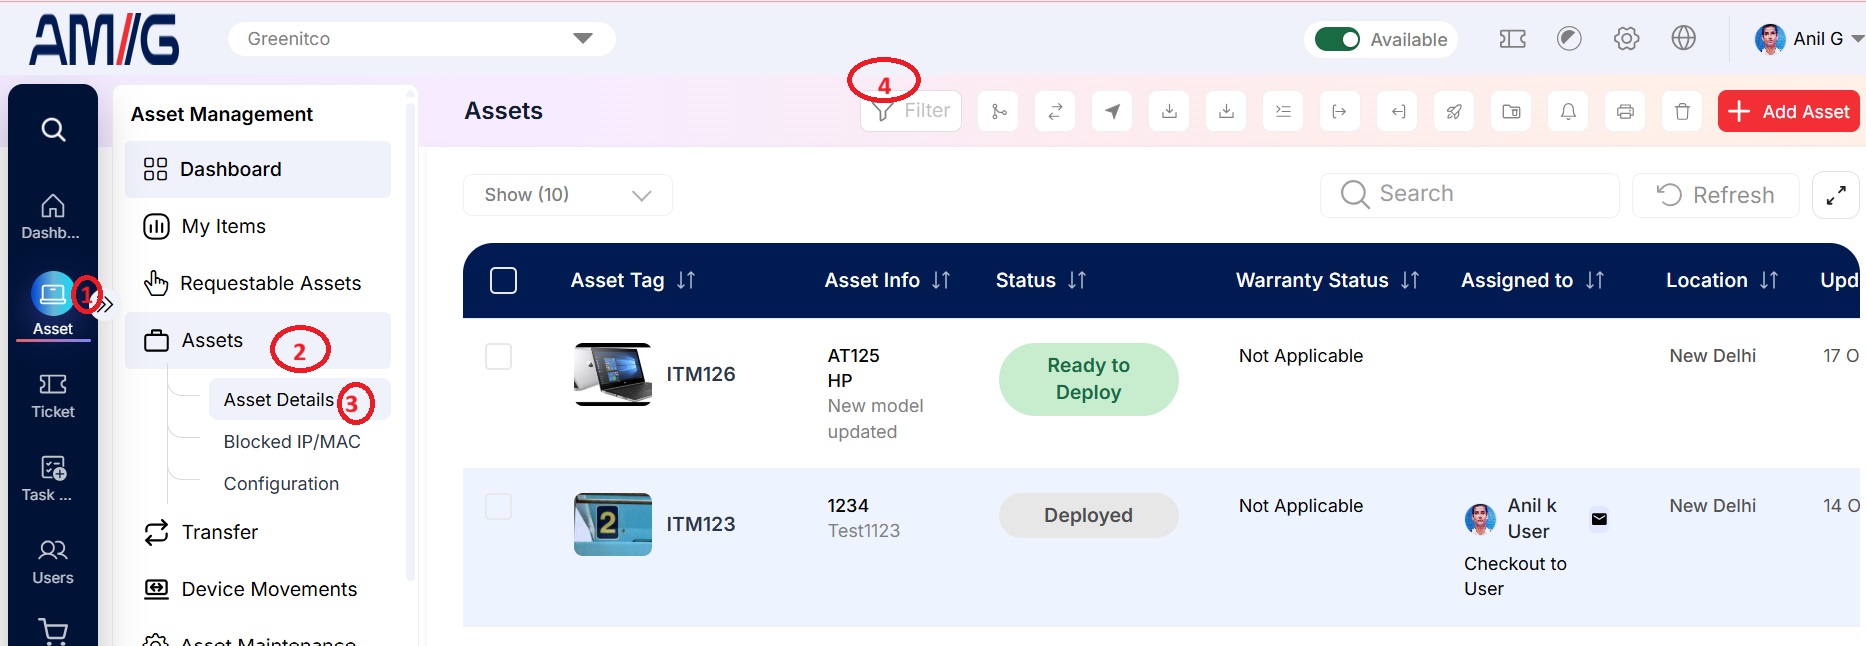This screenshot has width=1866, height=646.
Task: Click the paper-plane send icon in toolbar
Action: (1112, 111)
